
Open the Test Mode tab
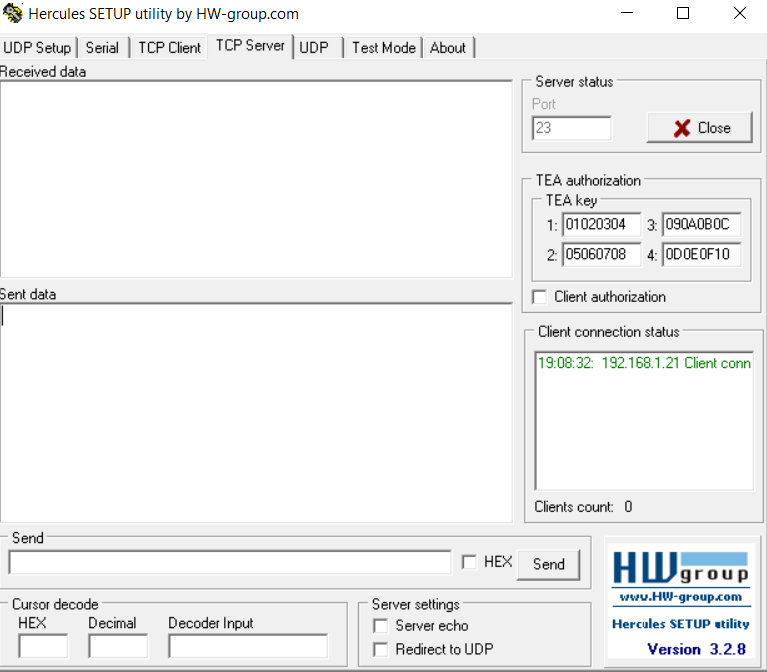pyautogui.click(x=383, y=48)
